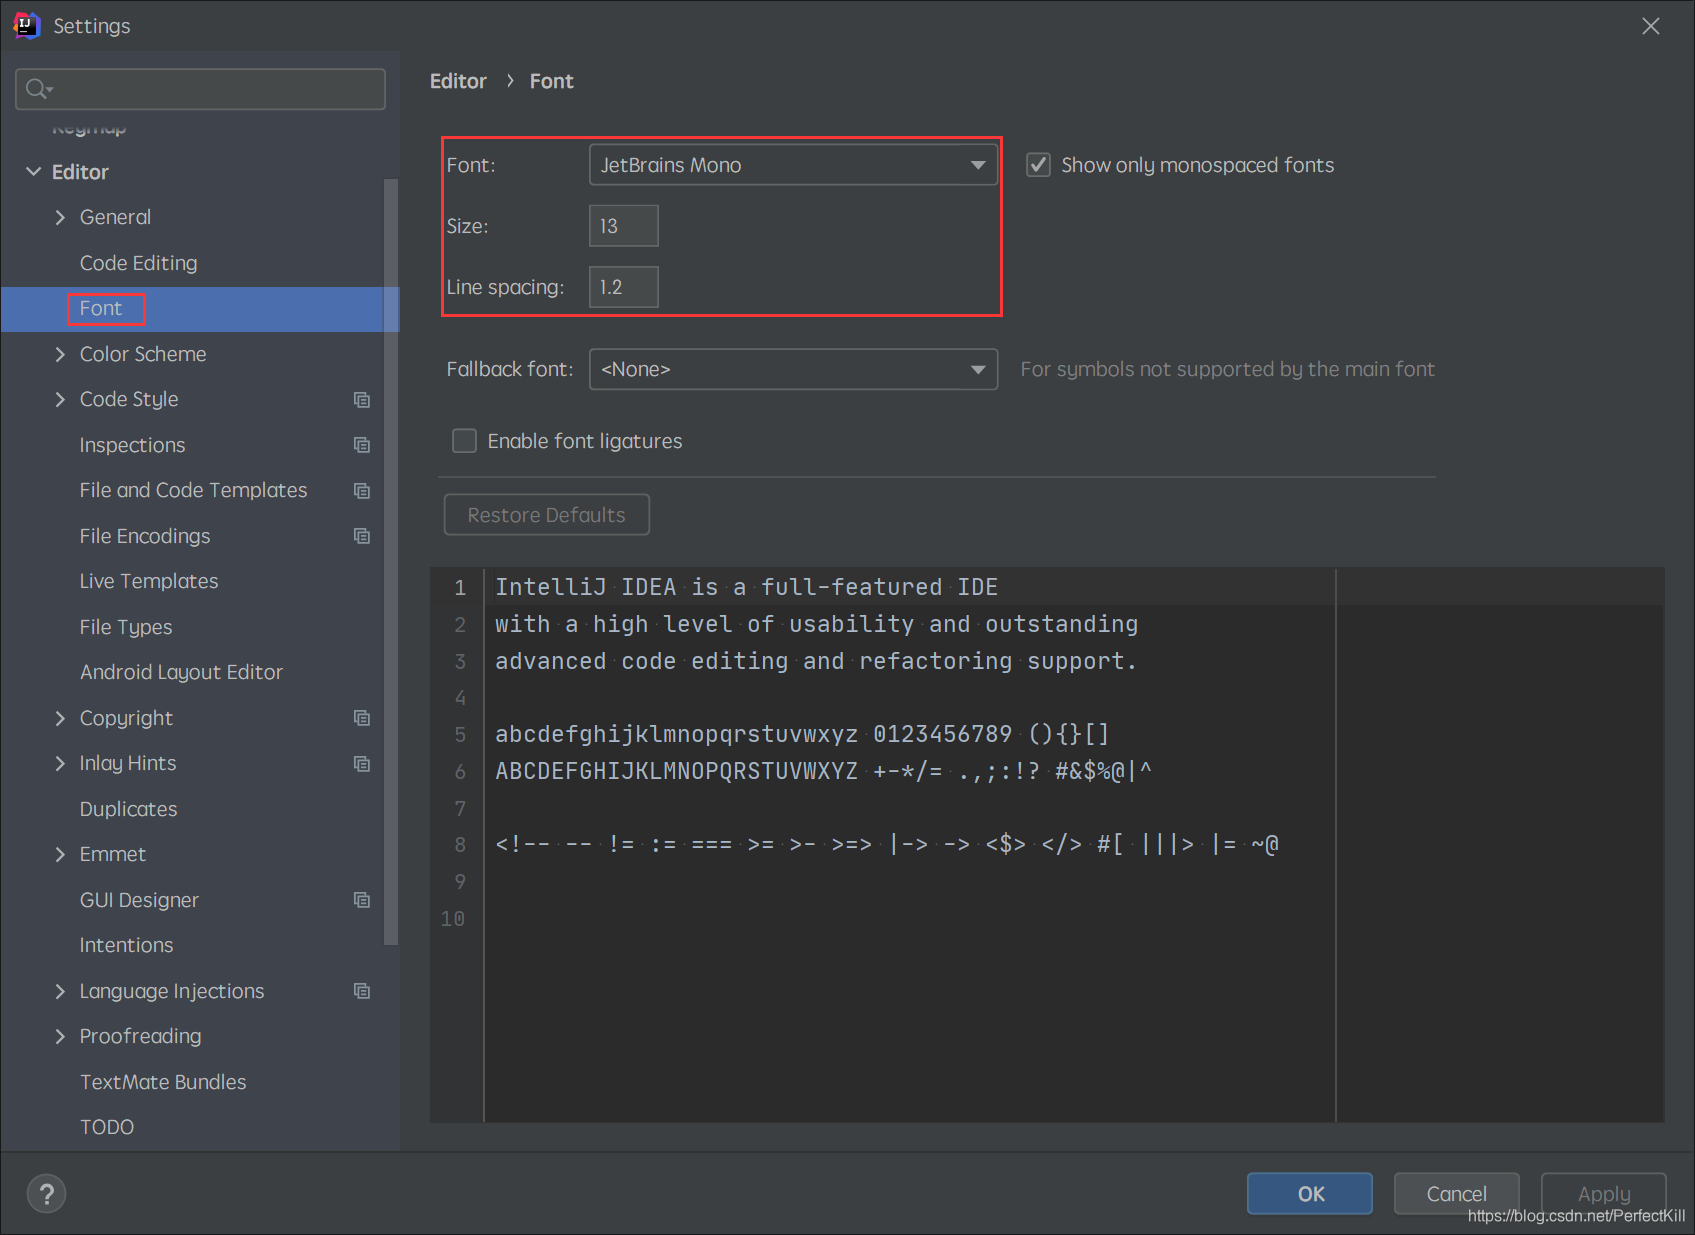Click project-level icon next to Code Style
The image size is (1695, 1235).
point(362,399)
